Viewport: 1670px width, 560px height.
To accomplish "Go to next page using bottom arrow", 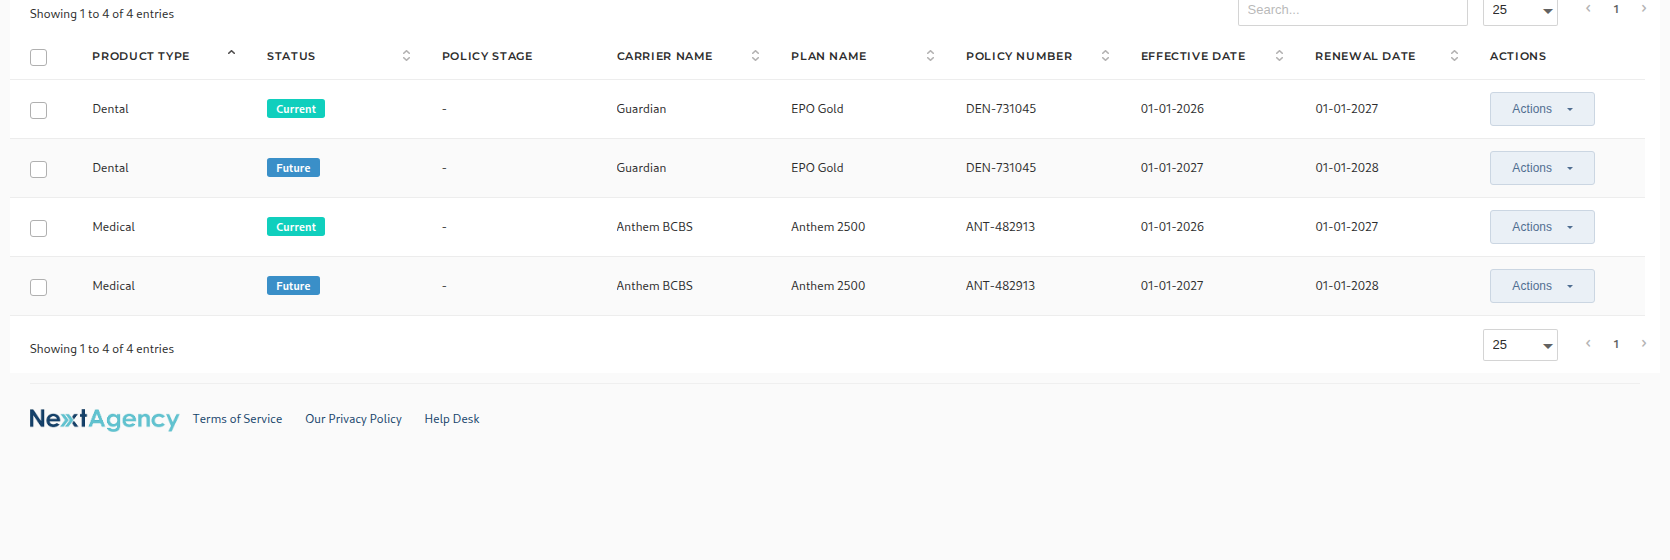I will (1643, 344).
